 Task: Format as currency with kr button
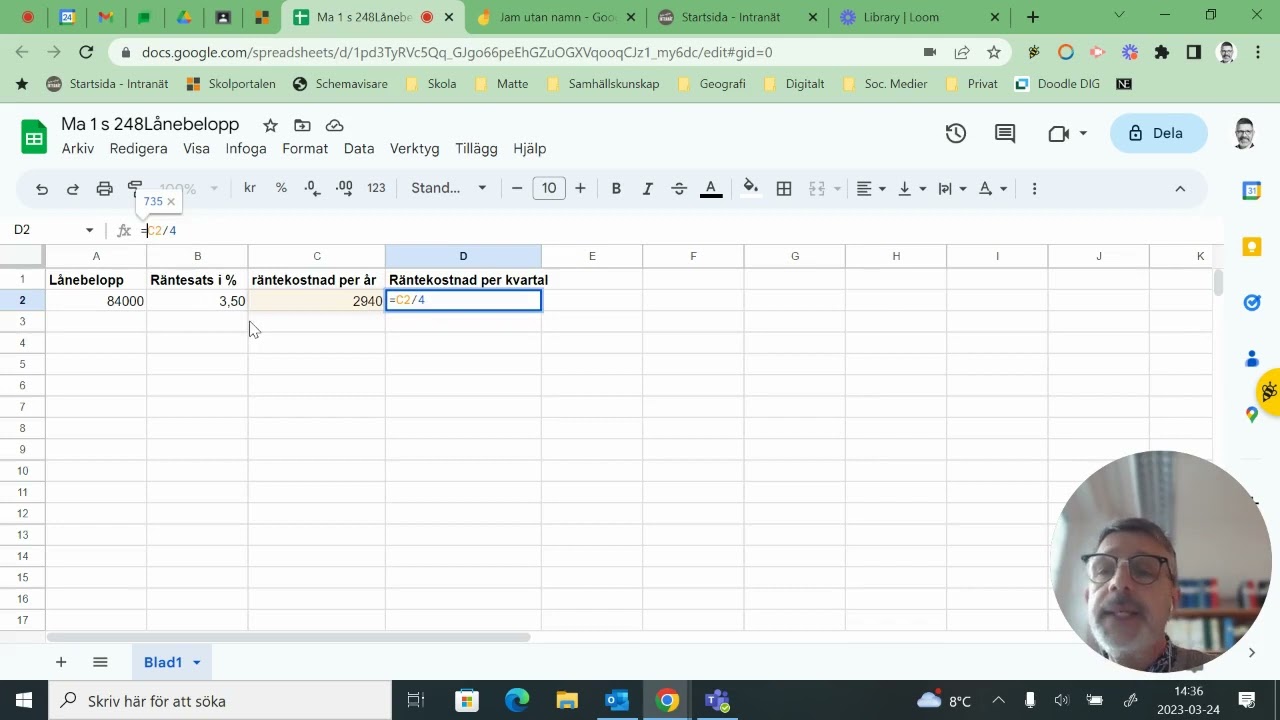pyautogui.click(x=250, y=188)
